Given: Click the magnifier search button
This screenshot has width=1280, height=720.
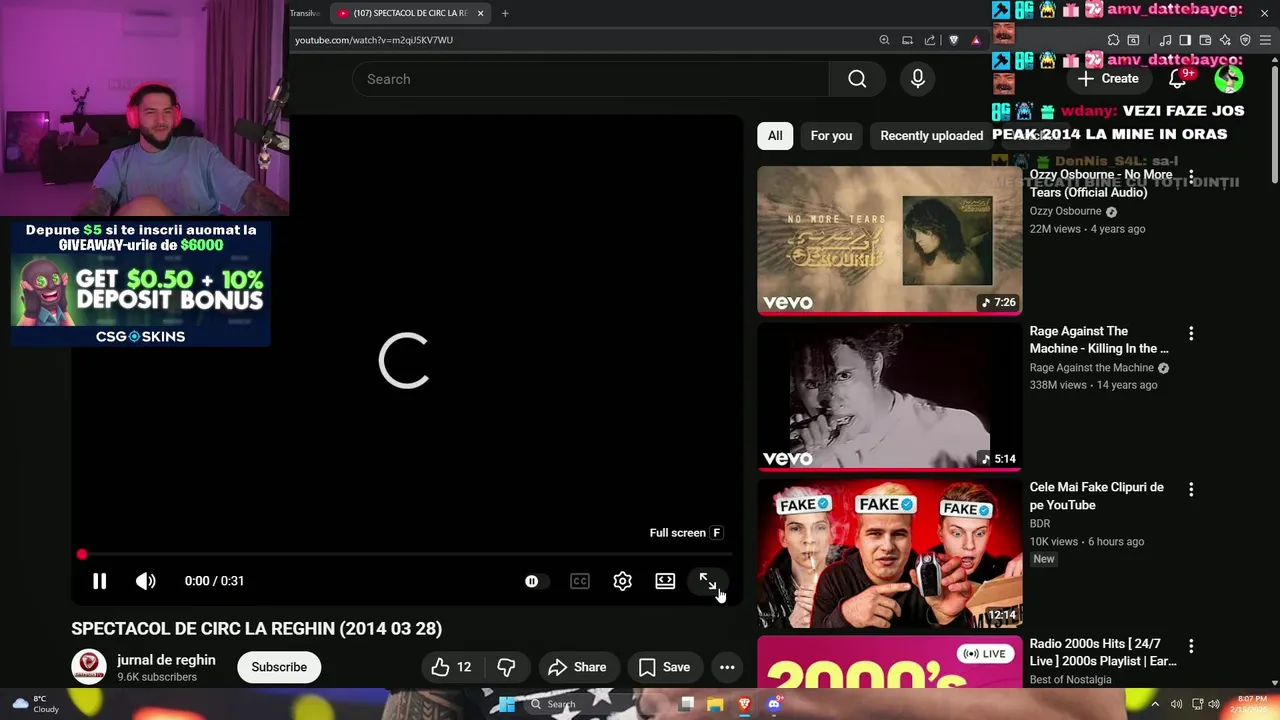Looking at the screenshot, I should point(857,79).
